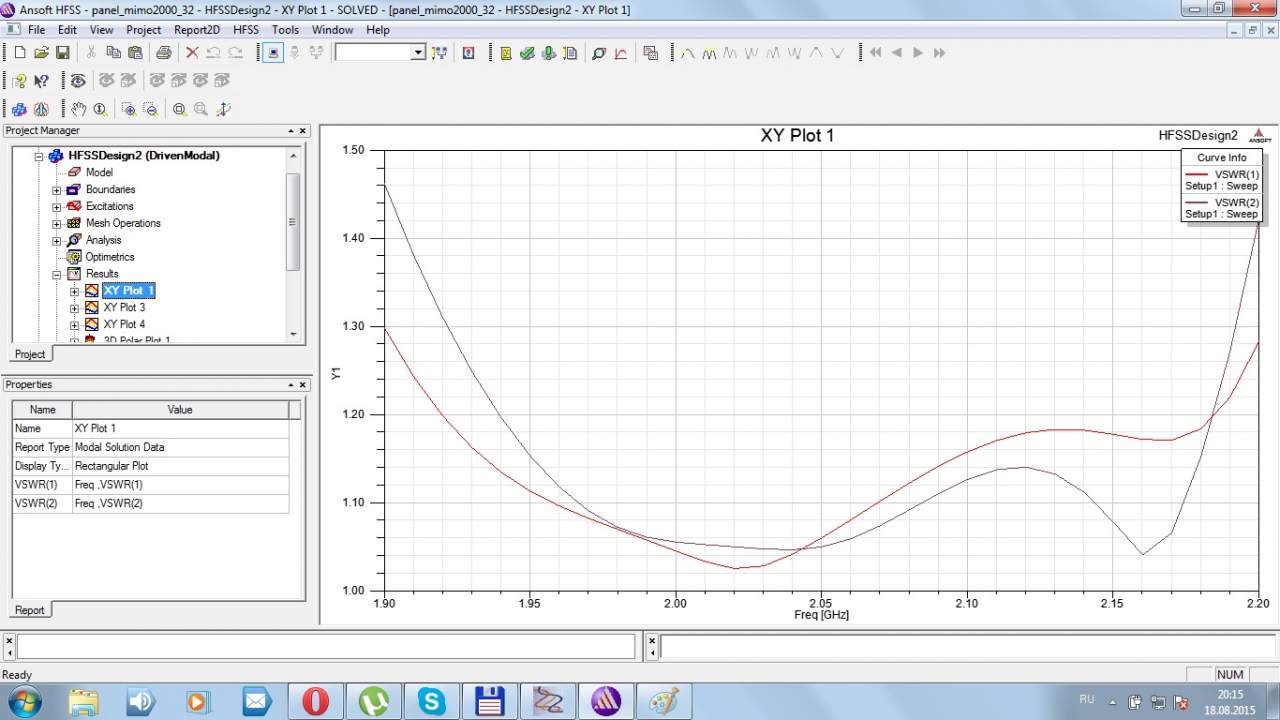This screenshot has width=1280, height=720.
Task: Click the context help arrow-question icon
Action: [x=41, y=81]
